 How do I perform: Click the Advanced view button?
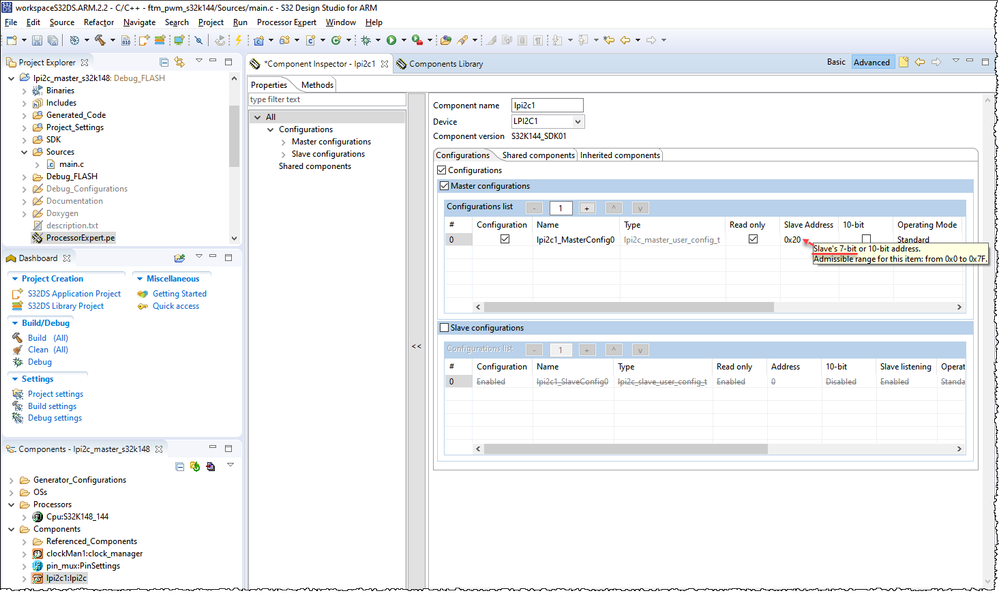point(871,62)
